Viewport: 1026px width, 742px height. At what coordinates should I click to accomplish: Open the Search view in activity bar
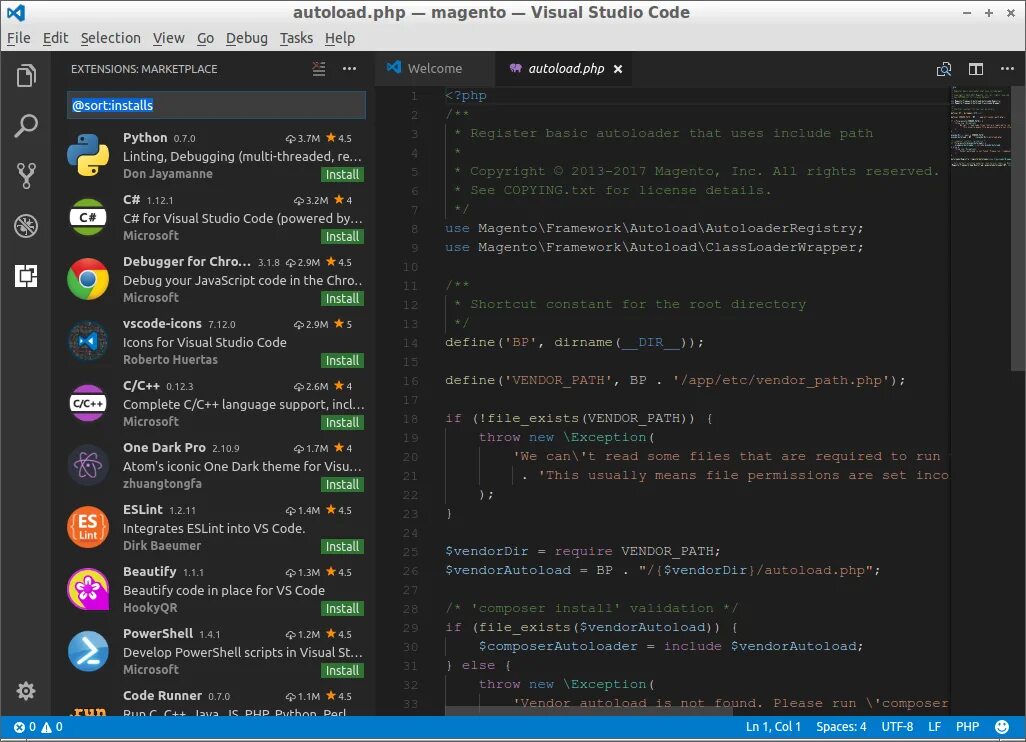[x=26, y=126]
